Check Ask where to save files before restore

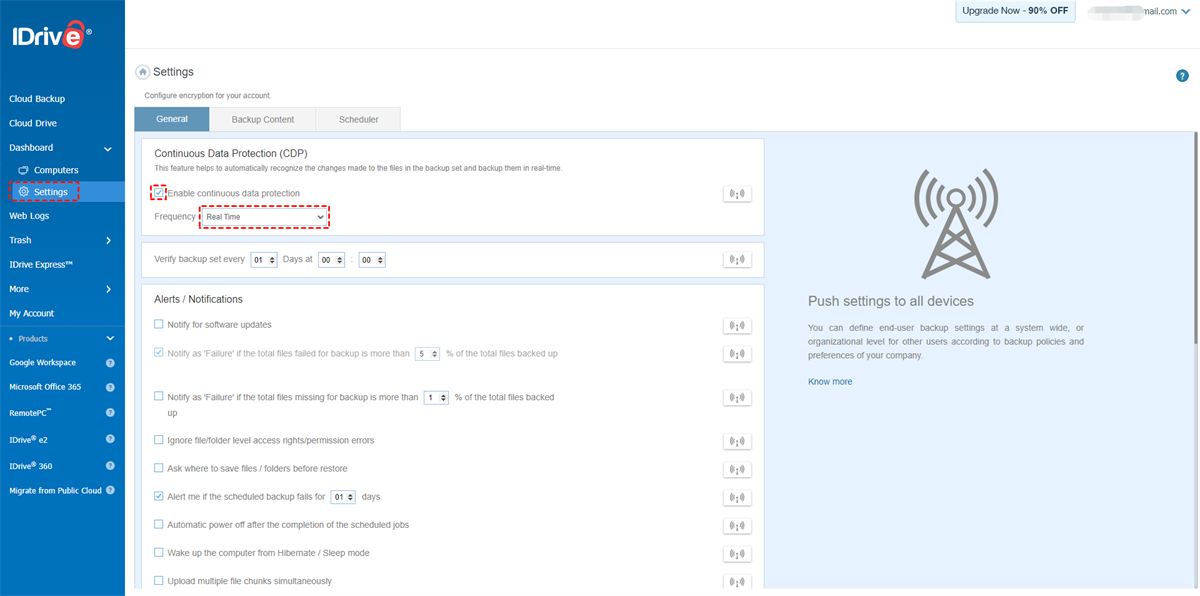click(159, 467)
